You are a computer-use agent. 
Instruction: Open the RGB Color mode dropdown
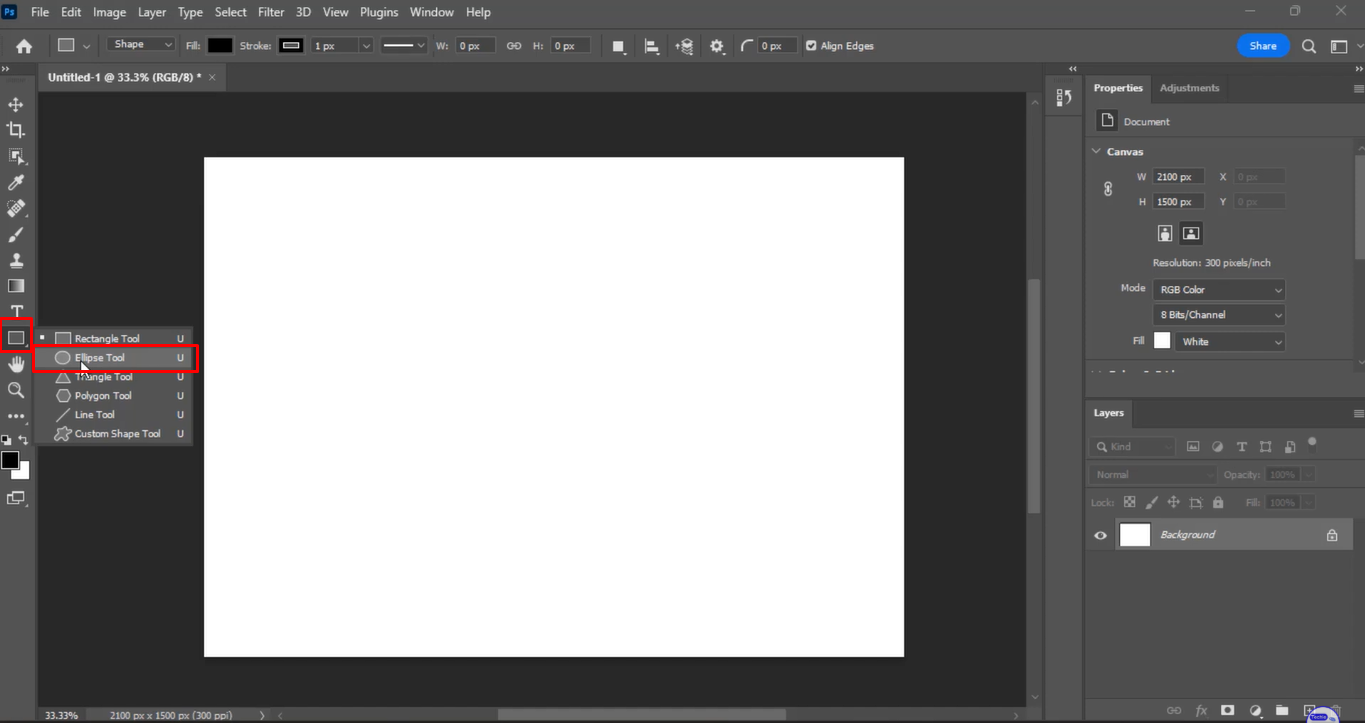point(1218,289)
